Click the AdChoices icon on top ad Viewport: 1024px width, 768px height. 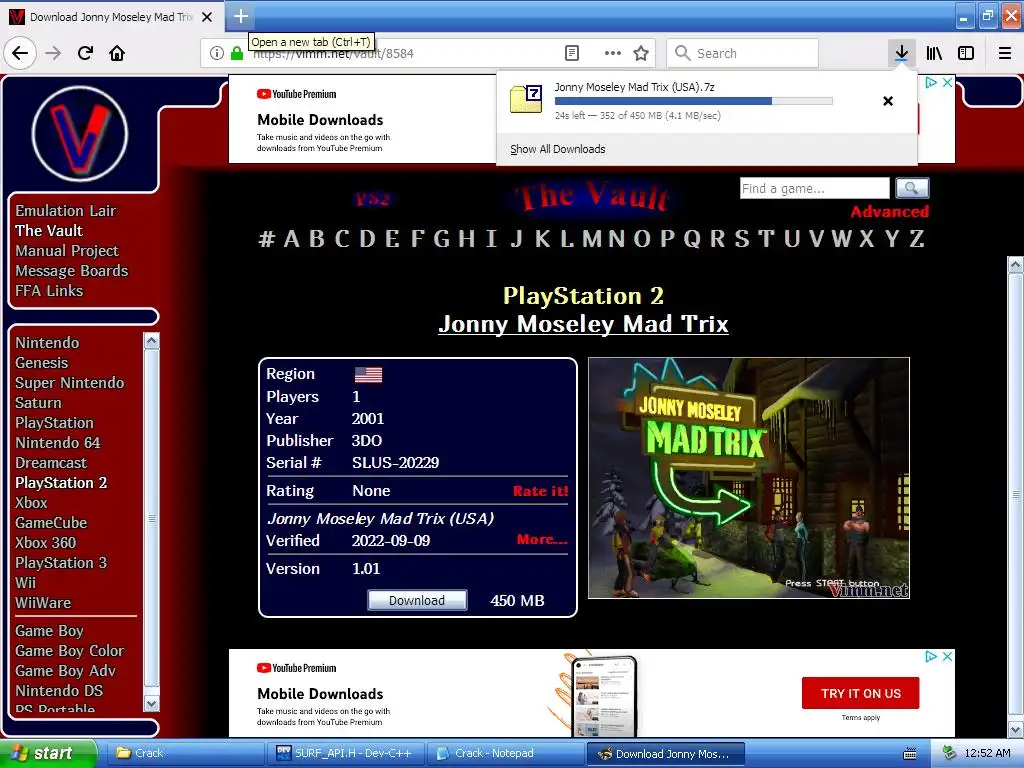point(931,82)
